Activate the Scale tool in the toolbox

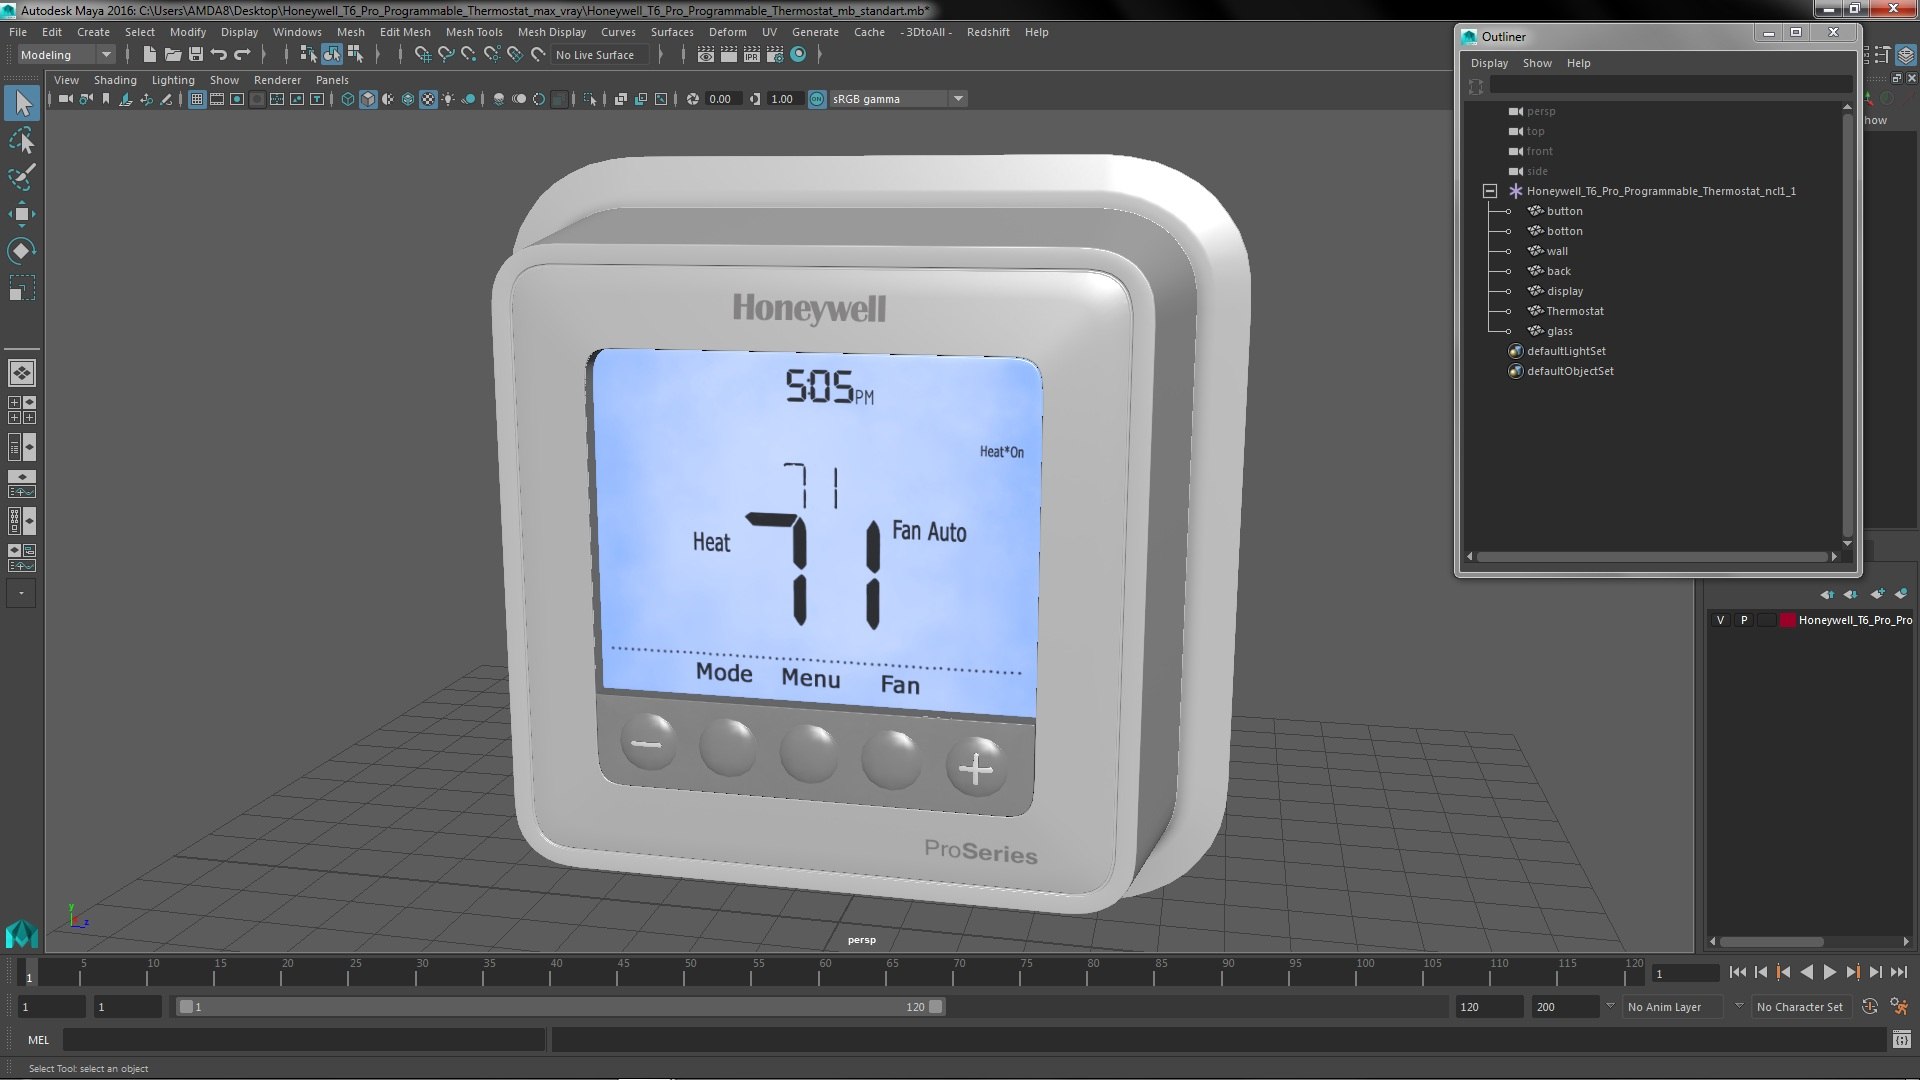(22, 288)
